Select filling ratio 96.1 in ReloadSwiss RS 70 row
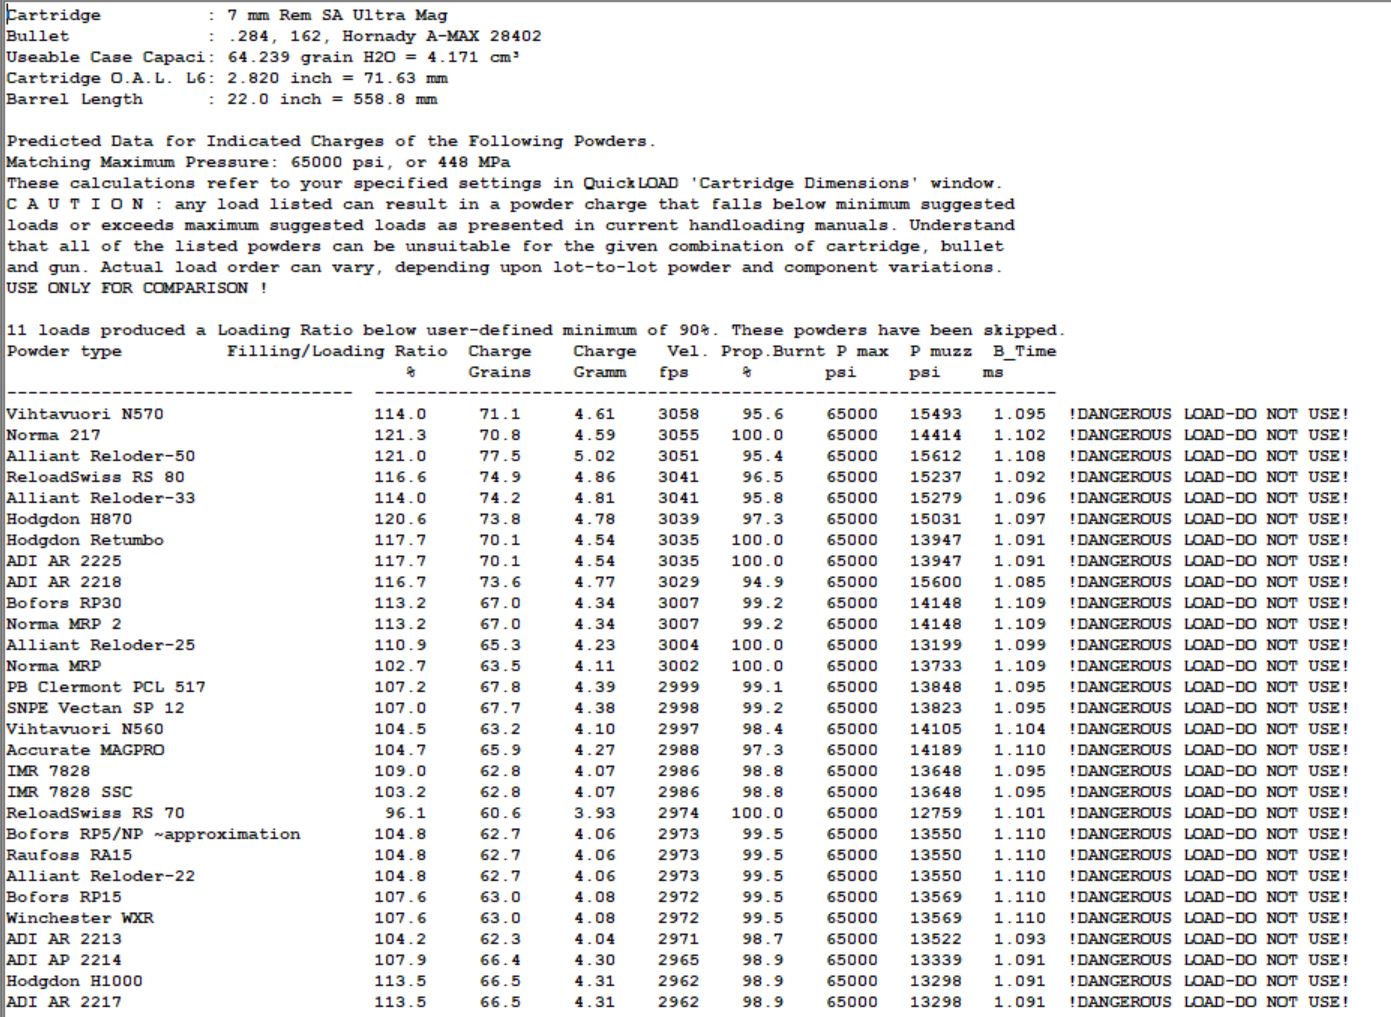Screen dimensions: 1391x1017 [x=405, y=813]
